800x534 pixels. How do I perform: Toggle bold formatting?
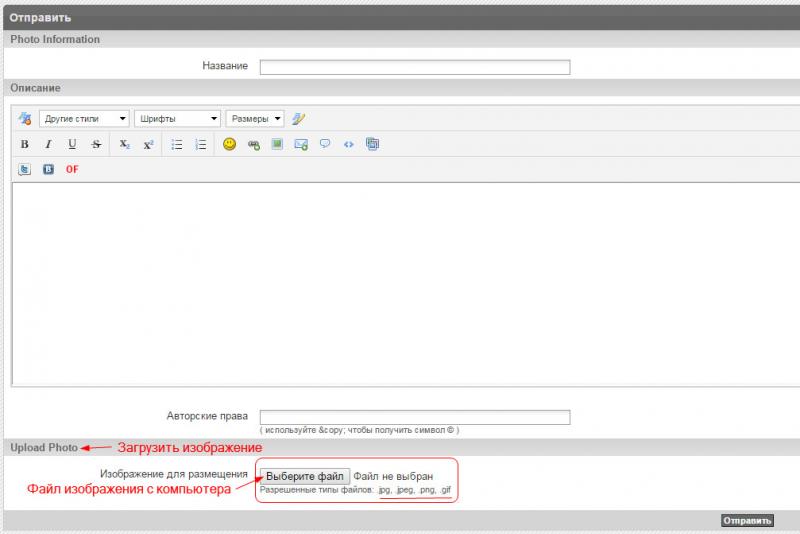pos(24,144)
